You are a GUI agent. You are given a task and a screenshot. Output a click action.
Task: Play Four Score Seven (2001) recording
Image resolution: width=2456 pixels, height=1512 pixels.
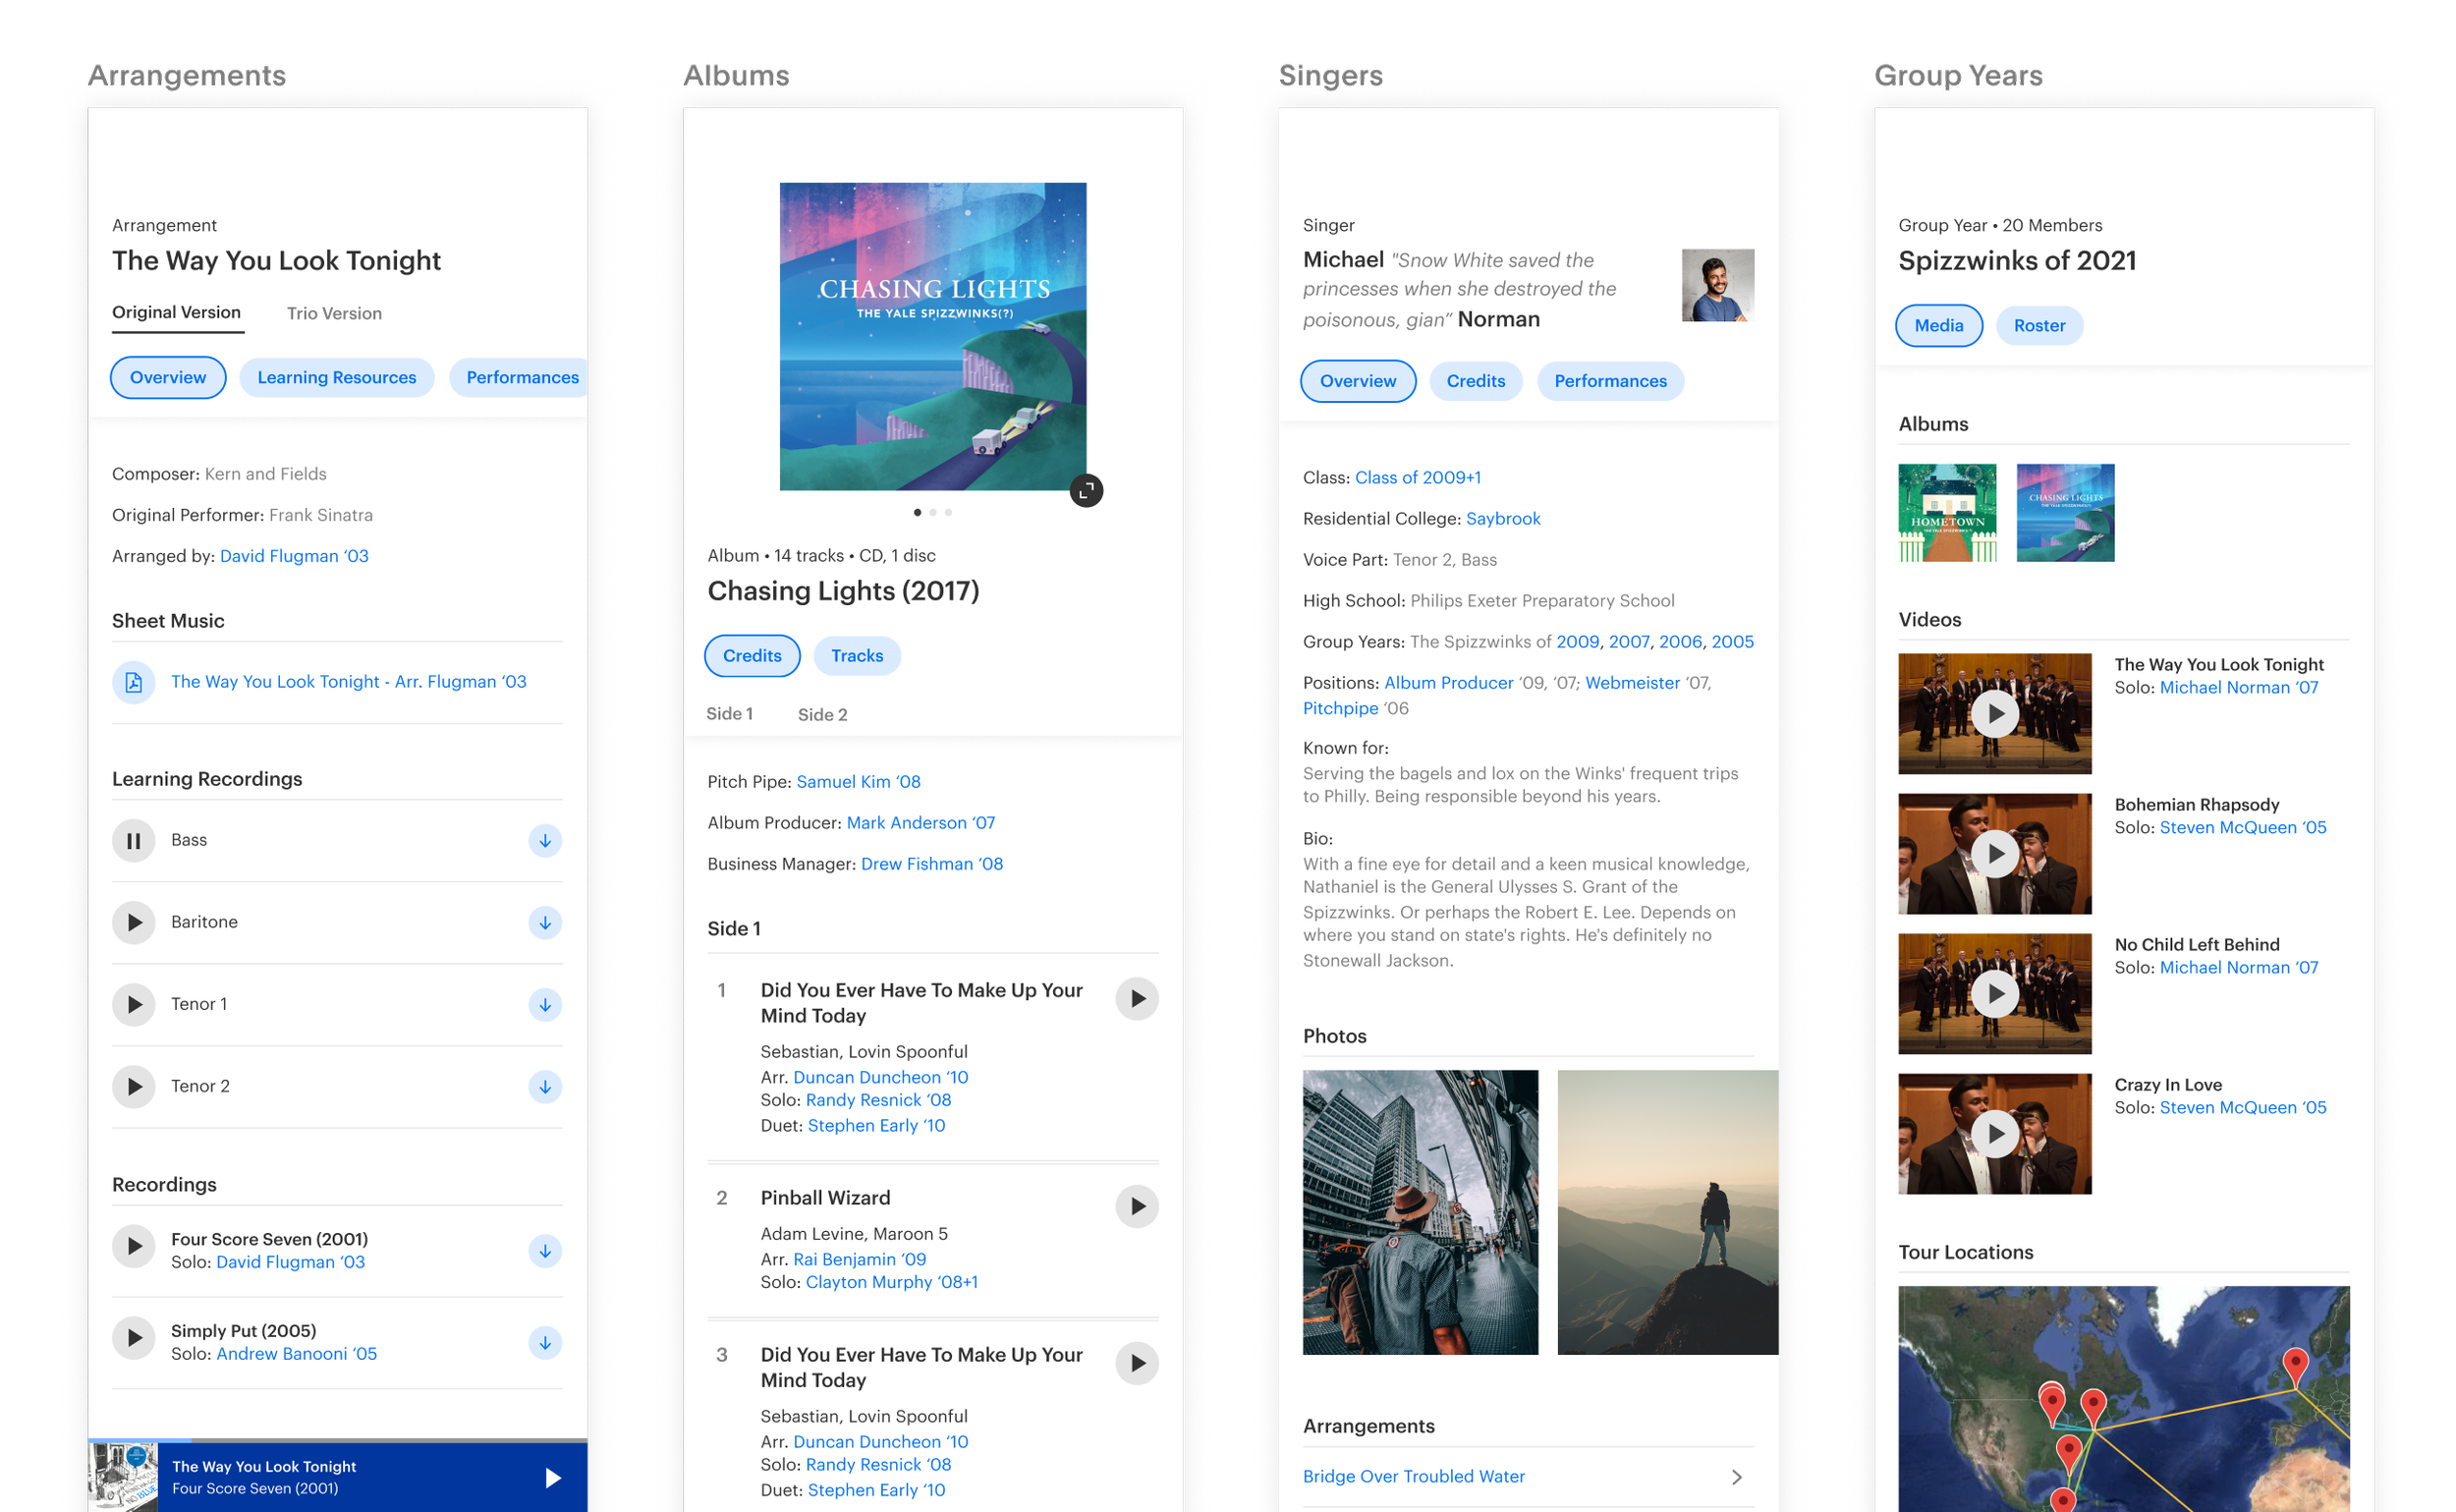(x=133, y=1247)
